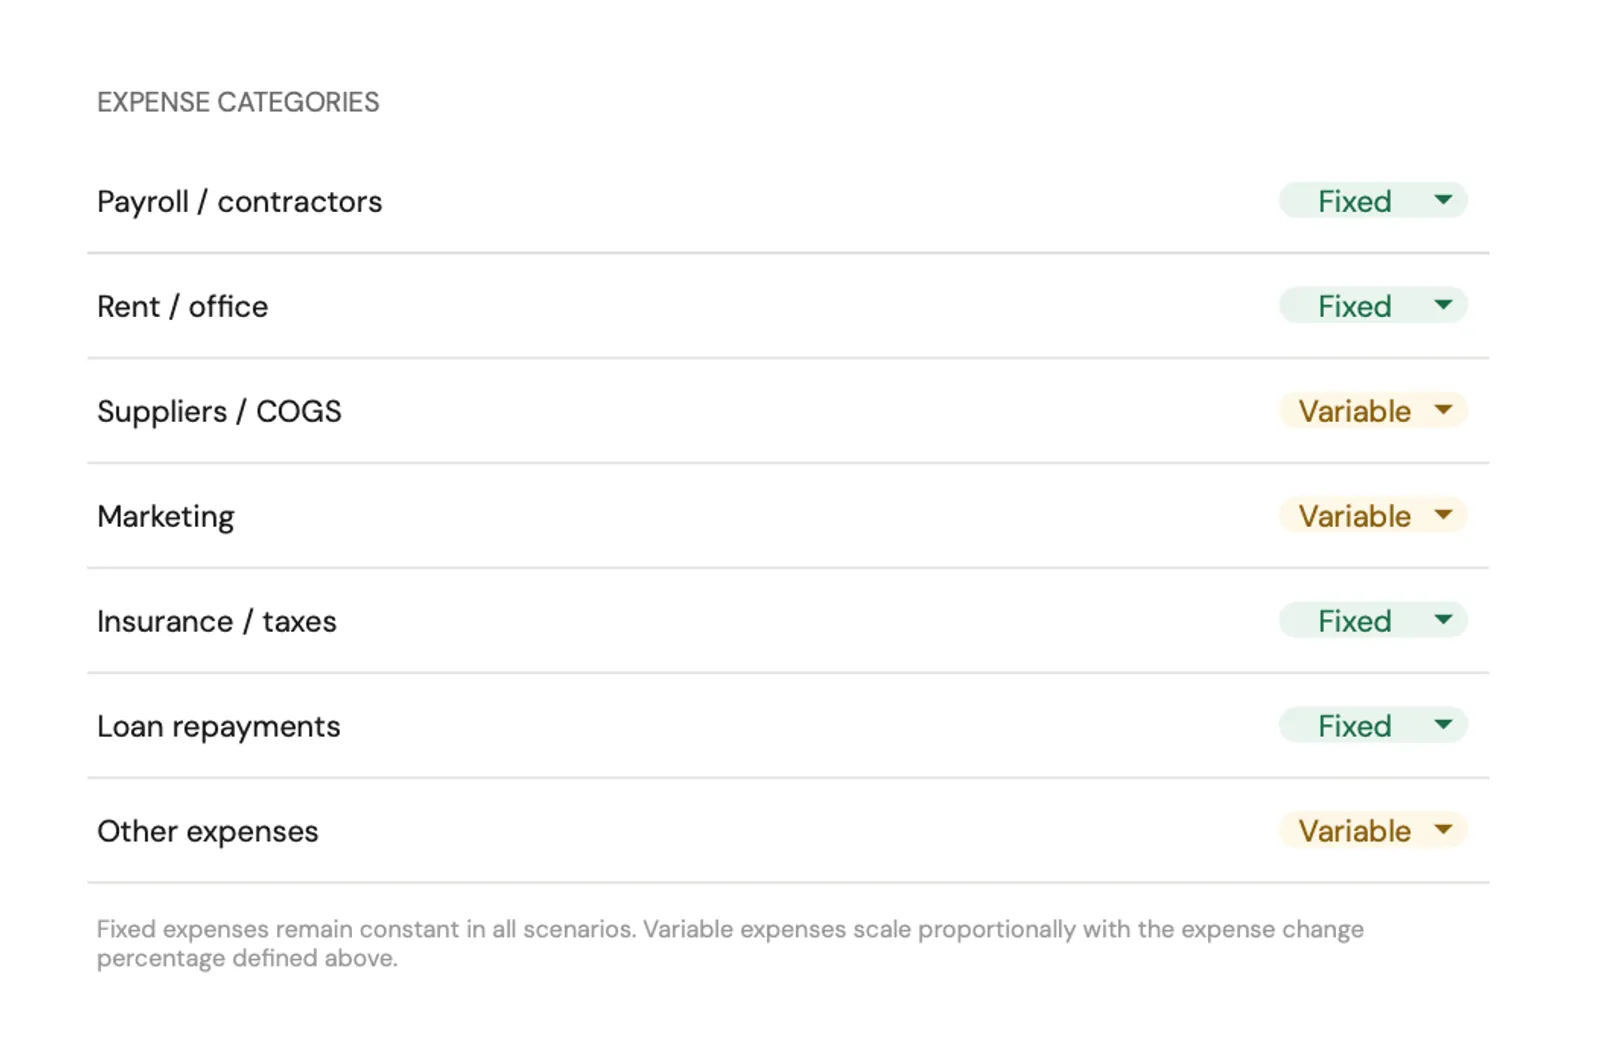Toggle Insurance / taxes expense classification

click(1372, 621)
